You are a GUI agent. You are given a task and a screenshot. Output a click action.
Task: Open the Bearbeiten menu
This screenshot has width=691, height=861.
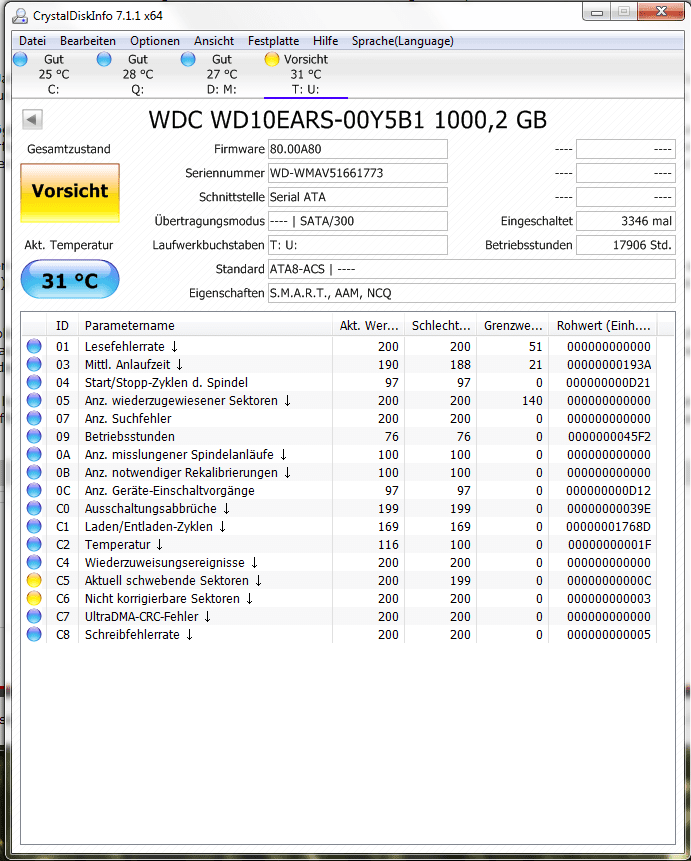pyautogui.click(x=88, y=41)
